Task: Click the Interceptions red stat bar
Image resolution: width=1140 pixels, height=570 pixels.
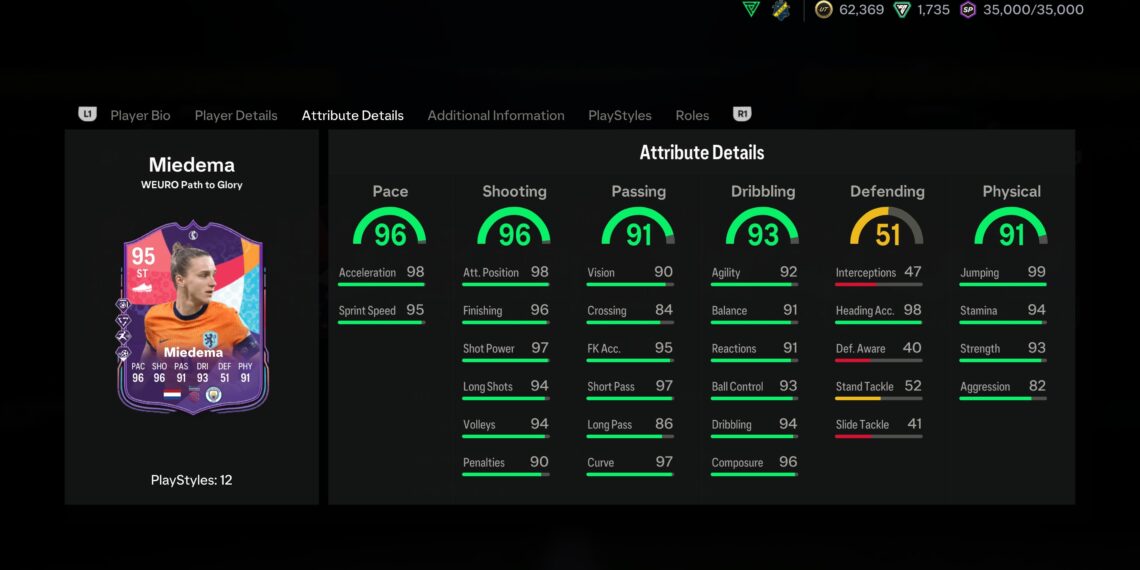Action: click(879, 285)
